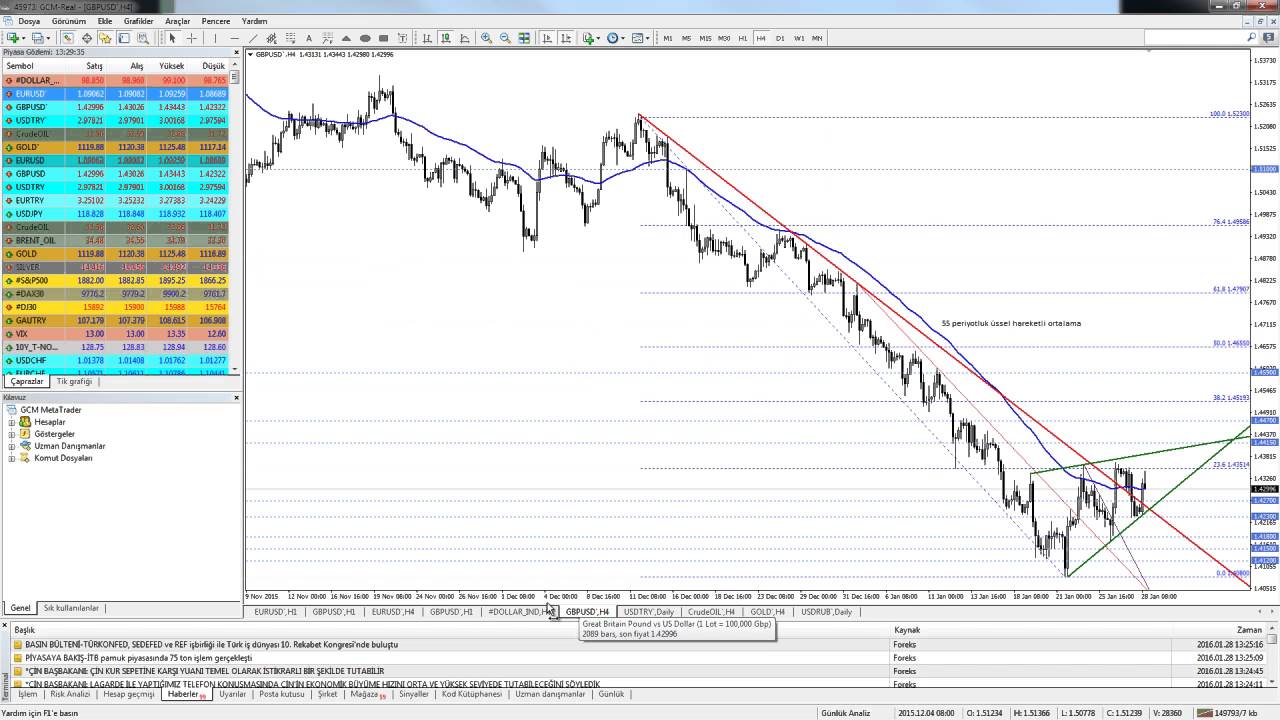Toggle Market Watch window icon

[x=68, y=38]
